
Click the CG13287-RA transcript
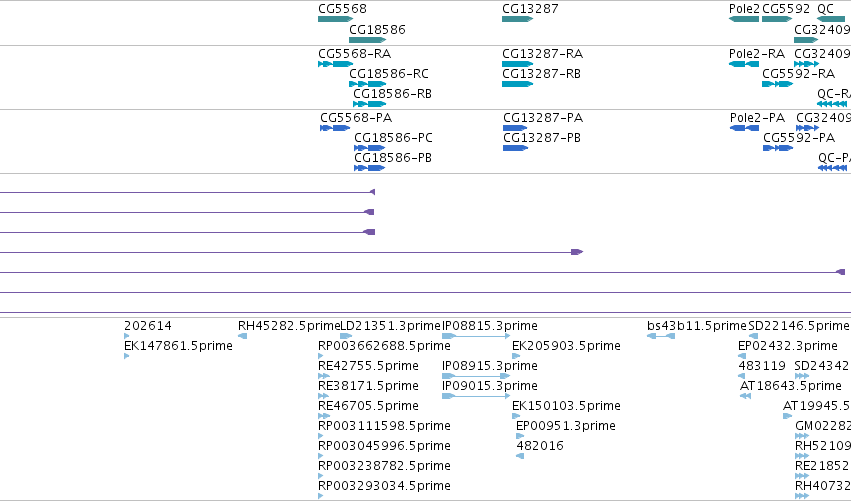518,64
